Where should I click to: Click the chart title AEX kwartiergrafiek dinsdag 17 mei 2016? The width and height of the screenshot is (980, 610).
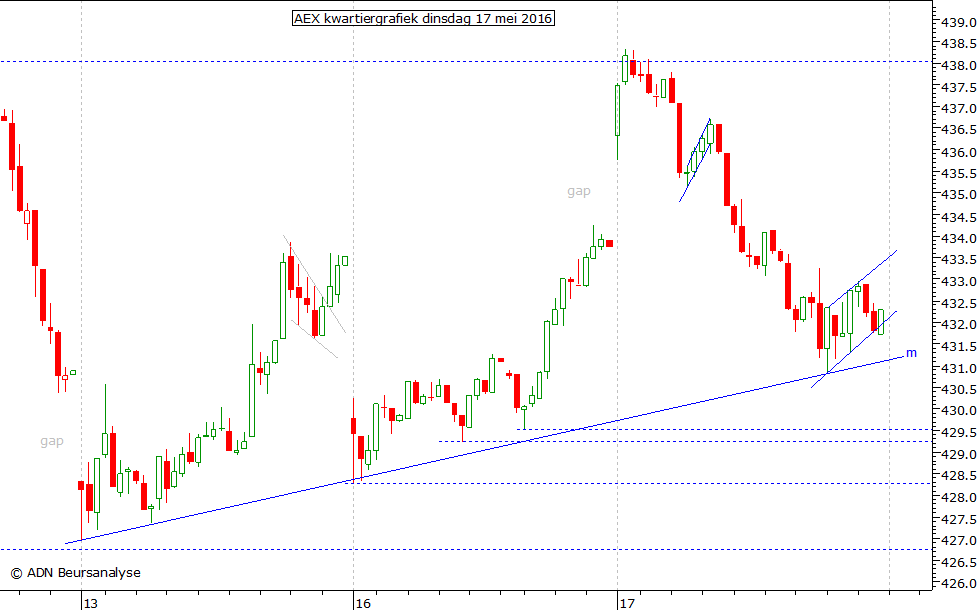(423, 19)
